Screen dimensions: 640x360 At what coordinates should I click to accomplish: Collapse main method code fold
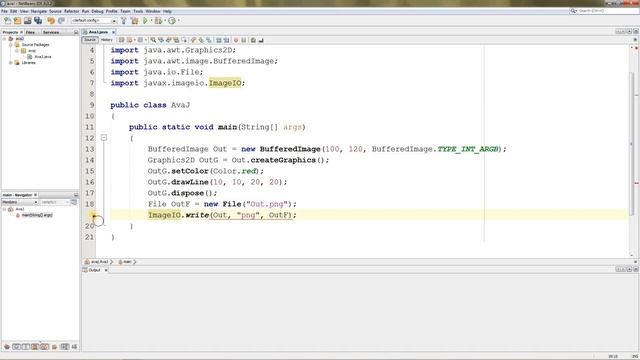tap(104, 138)
